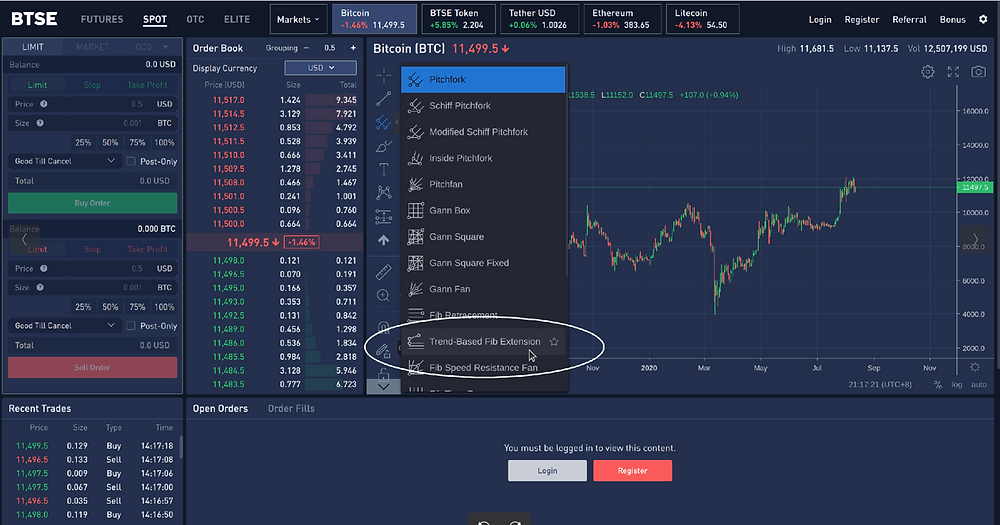Click the red Sell Order button
Screen dimensions: 1000x525
tap(92, 367)
